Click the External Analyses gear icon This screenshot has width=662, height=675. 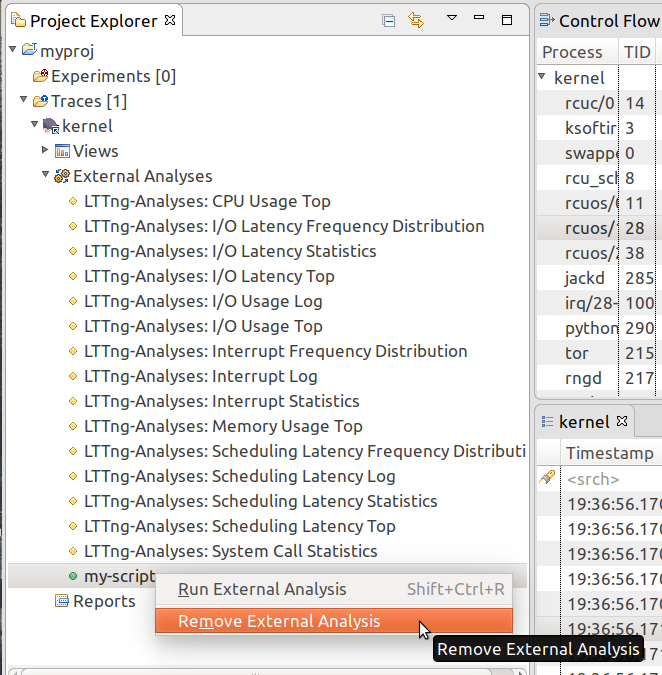[x=62, y=176]
